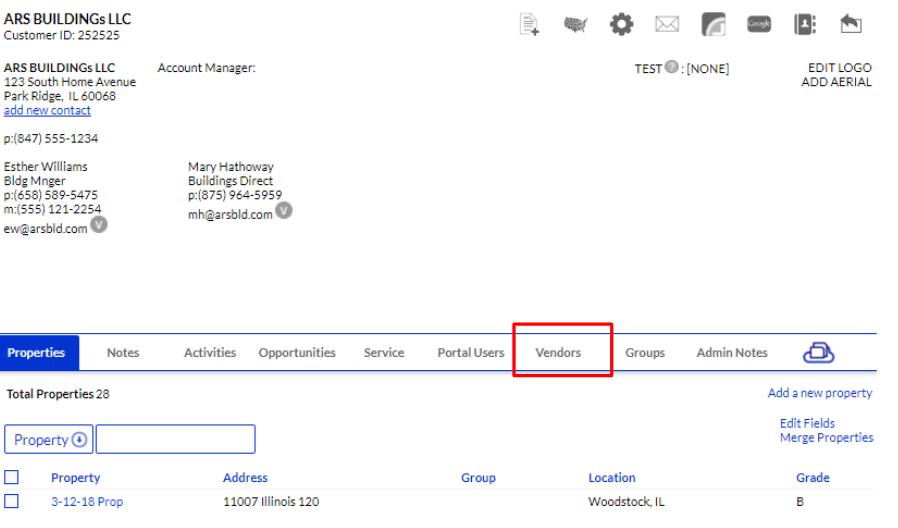Viewport: 898px width, 528px height.
Task: Click the add document icon
Action: pyautogui.click(x=529, y=24)
